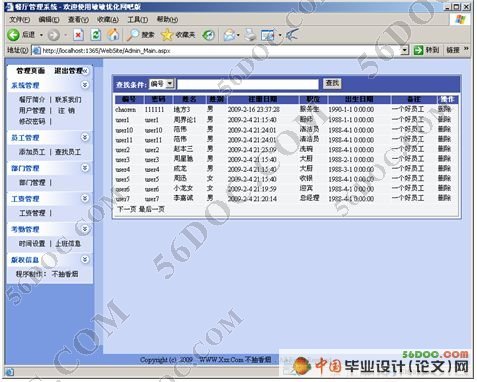The image size is (477, 382).
Task: Open the 上班信息 link
Action: (x=68, y=244)
